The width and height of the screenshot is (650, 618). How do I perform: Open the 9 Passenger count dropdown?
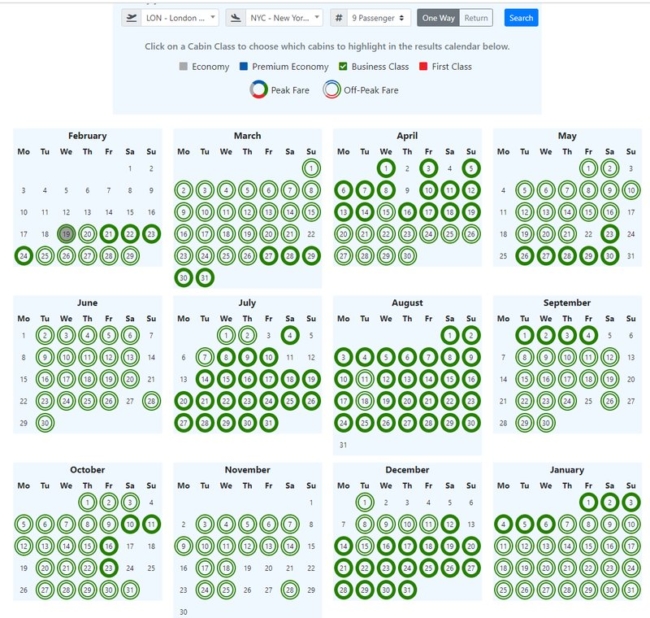(380, 18)
